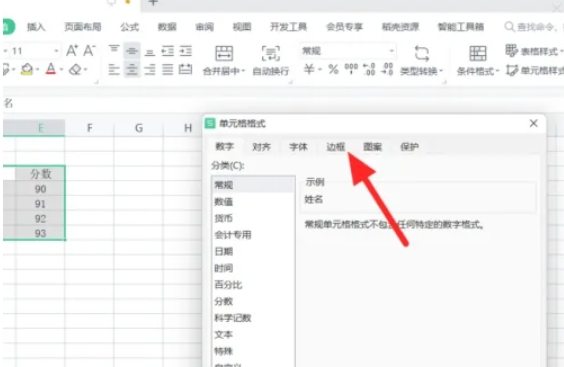564x367 pixels.
Task: Open the Insert (插入) ribbon tab
Action: (36, 27)
